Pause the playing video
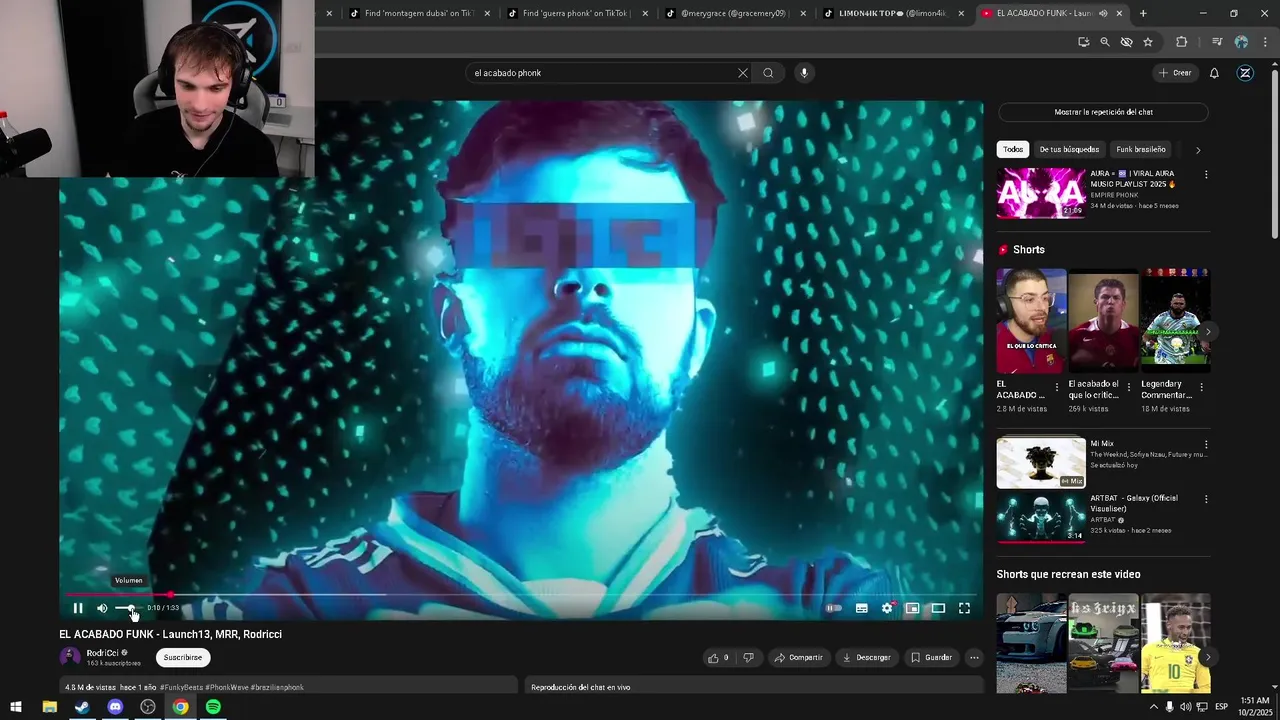 (x=78, y=608)
